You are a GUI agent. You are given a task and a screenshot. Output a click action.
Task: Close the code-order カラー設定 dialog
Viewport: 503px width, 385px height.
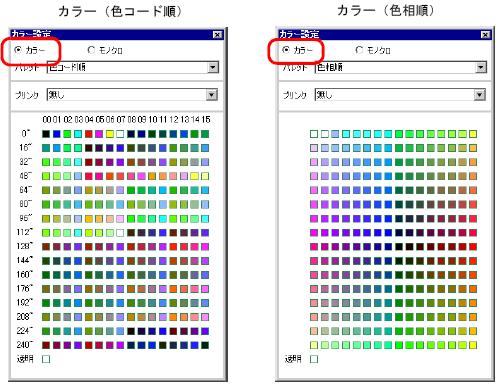(x=218, y=35)
